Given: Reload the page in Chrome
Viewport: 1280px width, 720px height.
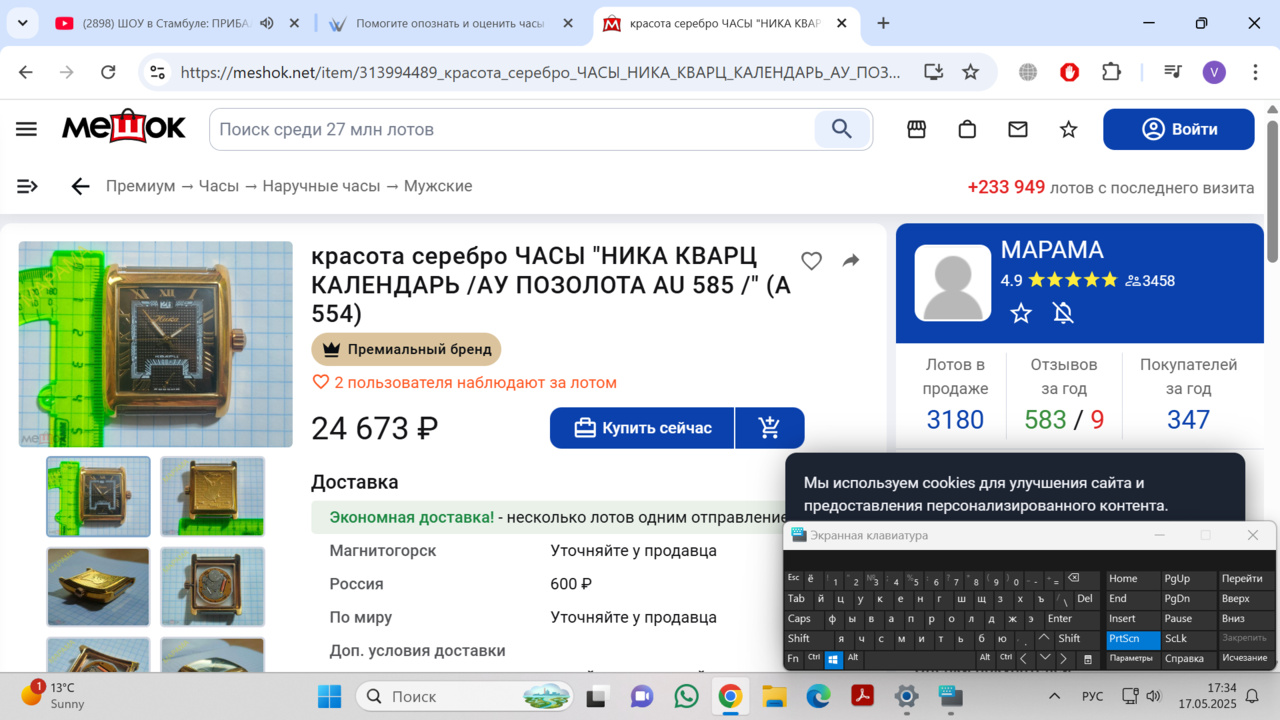Looking at the screenshot, I should point(108,72).
